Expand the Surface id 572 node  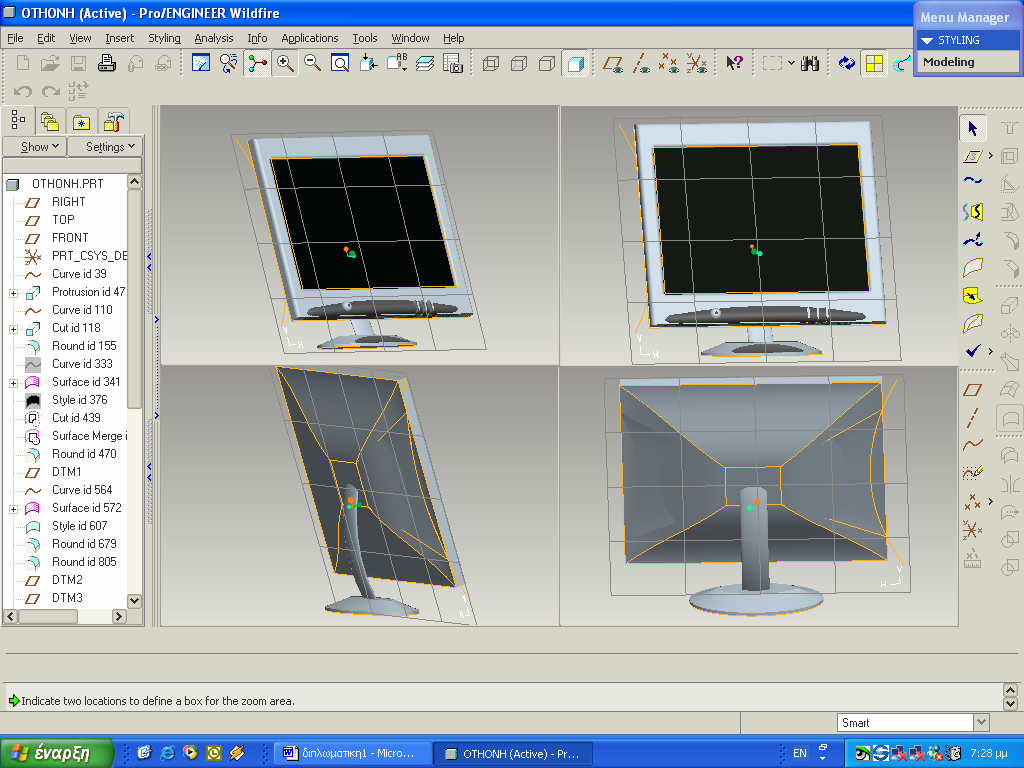[x=13, y=509]
